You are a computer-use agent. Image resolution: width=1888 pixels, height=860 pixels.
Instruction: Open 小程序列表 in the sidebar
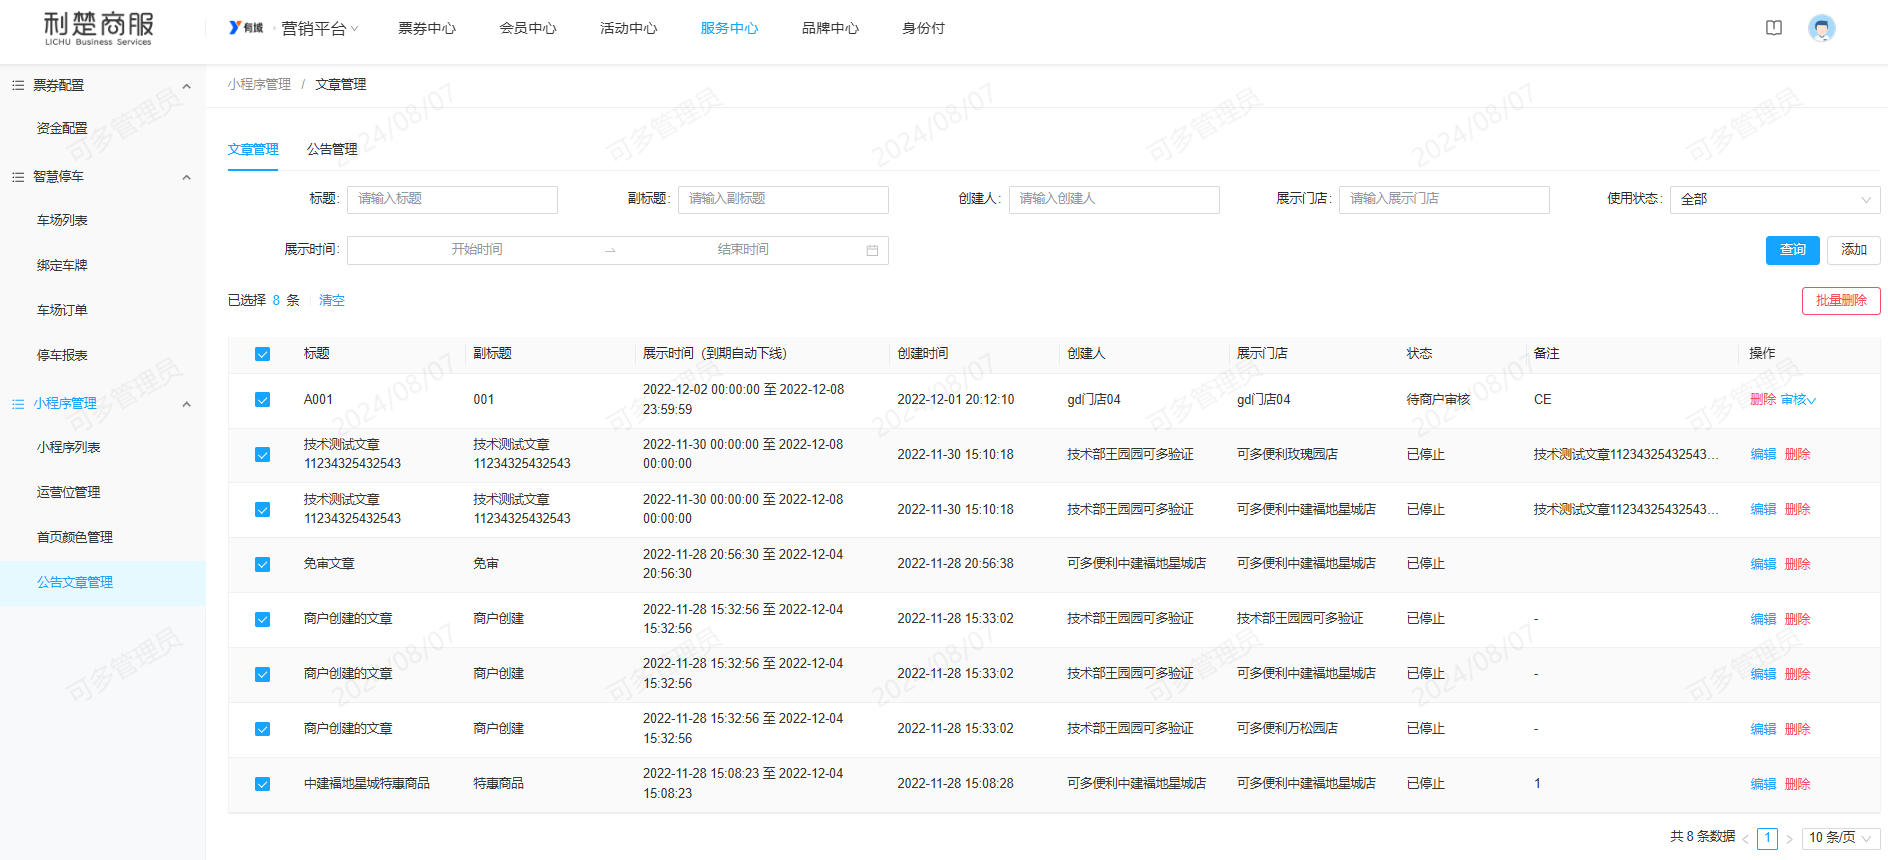point(68,447)
